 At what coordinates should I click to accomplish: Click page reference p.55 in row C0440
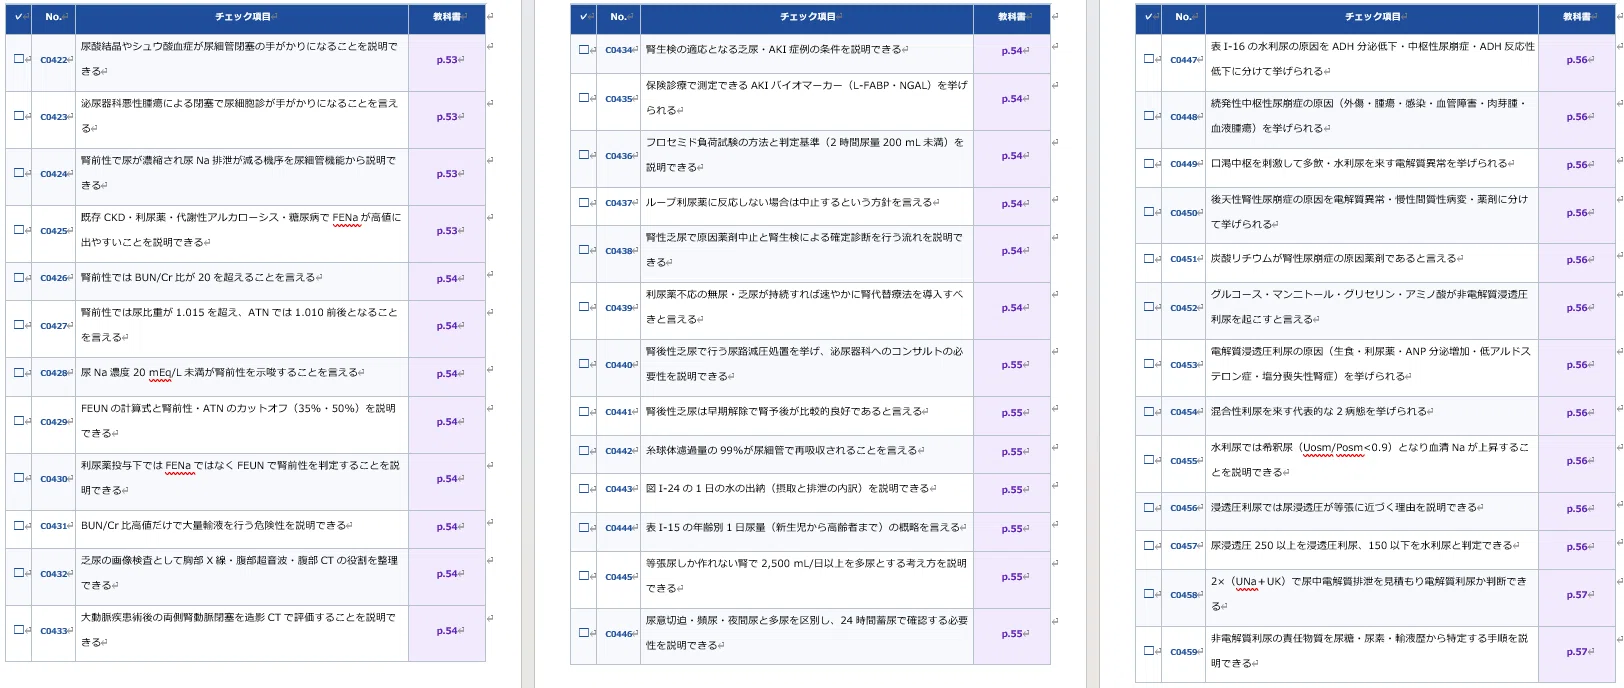(x=1011, y=365)
